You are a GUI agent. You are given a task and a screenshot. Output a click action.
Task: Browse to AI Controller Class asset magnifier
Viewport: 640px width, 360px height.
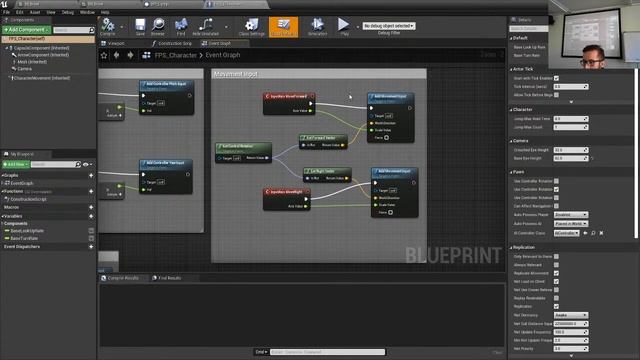(593, 233)
